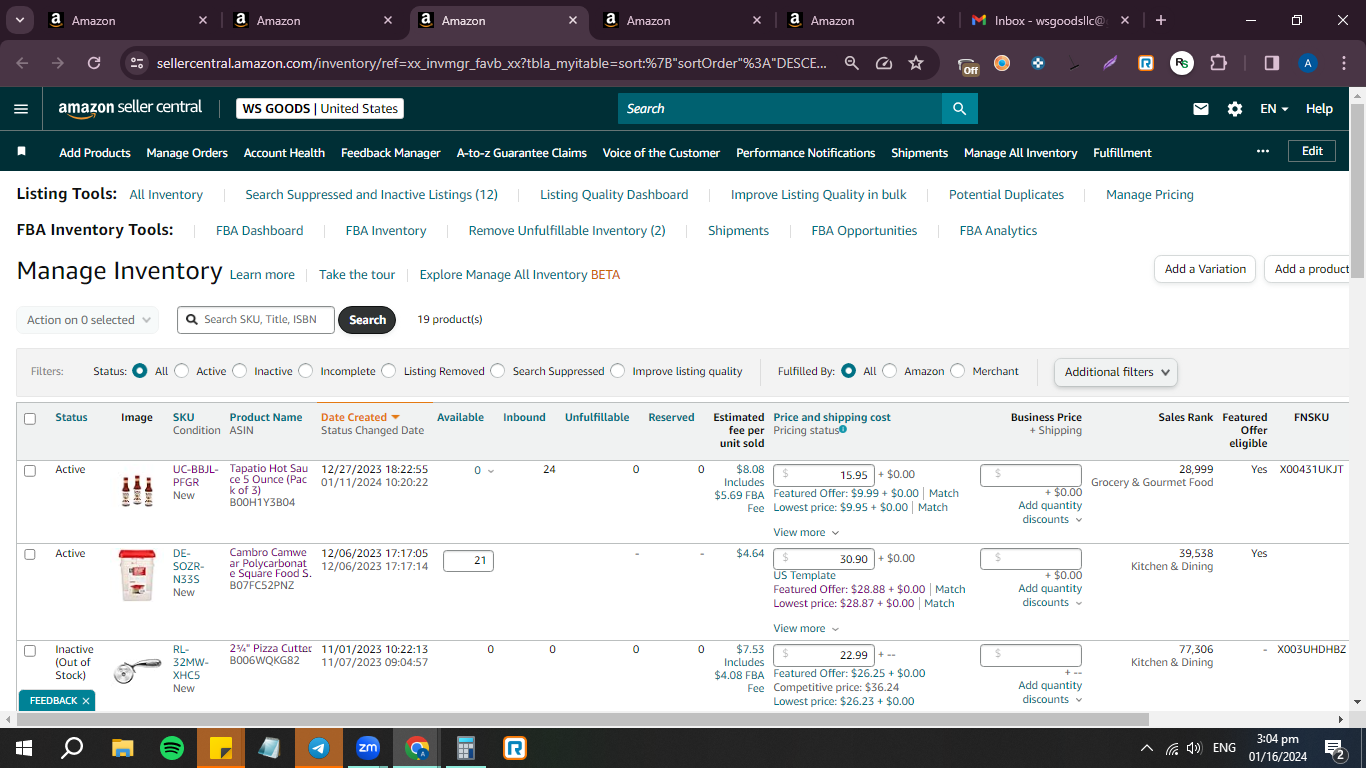Image resolution: width=1366 pixels, height=768 pixels.
Task: Filter status by Active radio button
Action: (181, 371)
